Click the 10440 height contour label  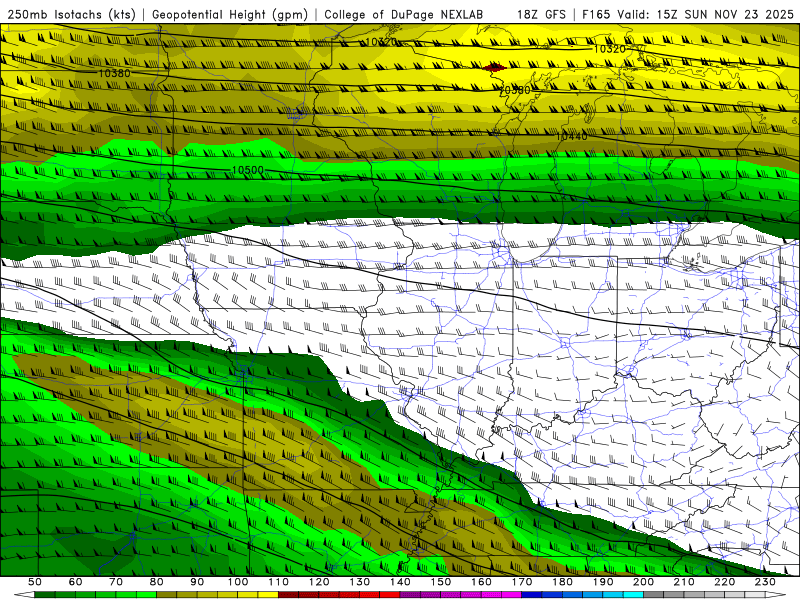point(571,136)
